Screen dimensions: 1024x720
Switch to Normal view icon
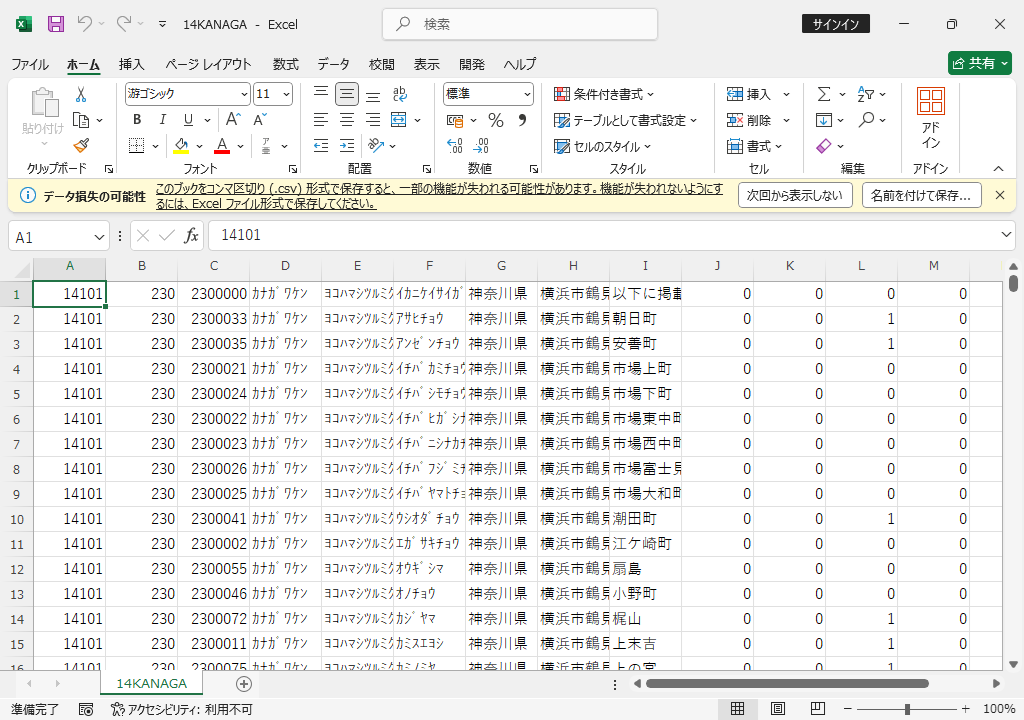coord(737,709)
